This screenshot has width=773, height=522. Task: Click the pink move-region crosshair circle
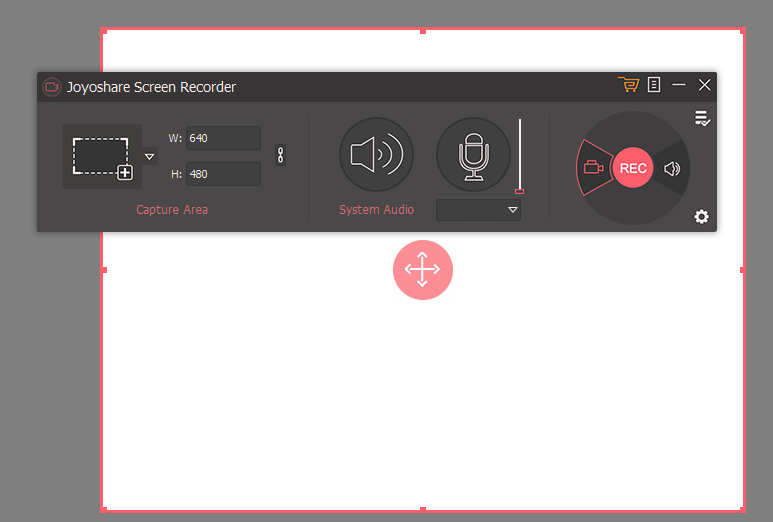[x=422, y=270]
